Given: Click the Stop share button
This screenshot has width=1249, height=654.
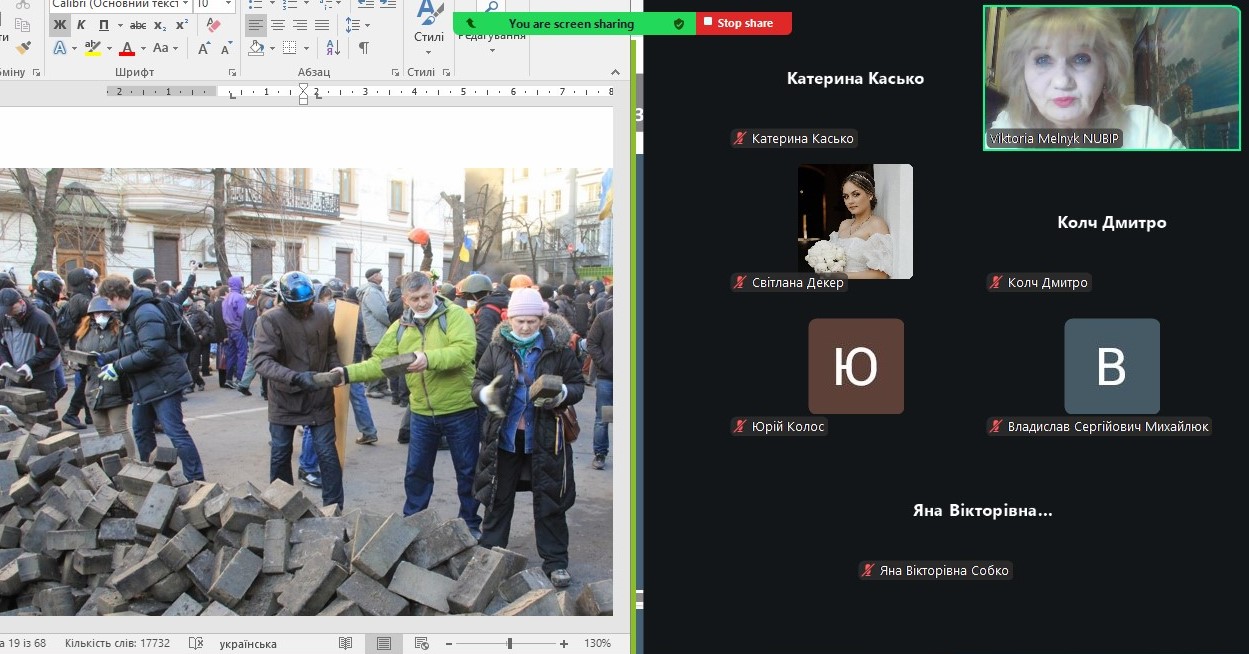Looking at the screenshot, I should click(744, 23).
